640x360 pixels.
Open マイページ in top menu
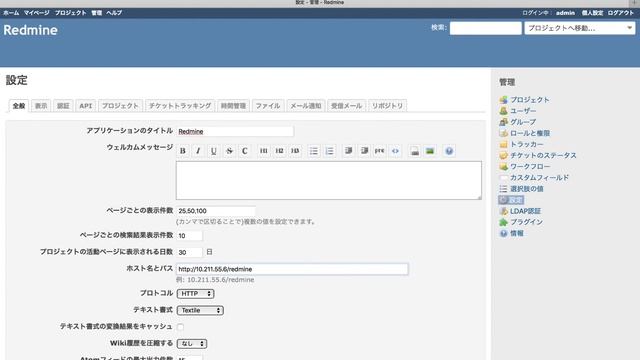click(36, 13)
